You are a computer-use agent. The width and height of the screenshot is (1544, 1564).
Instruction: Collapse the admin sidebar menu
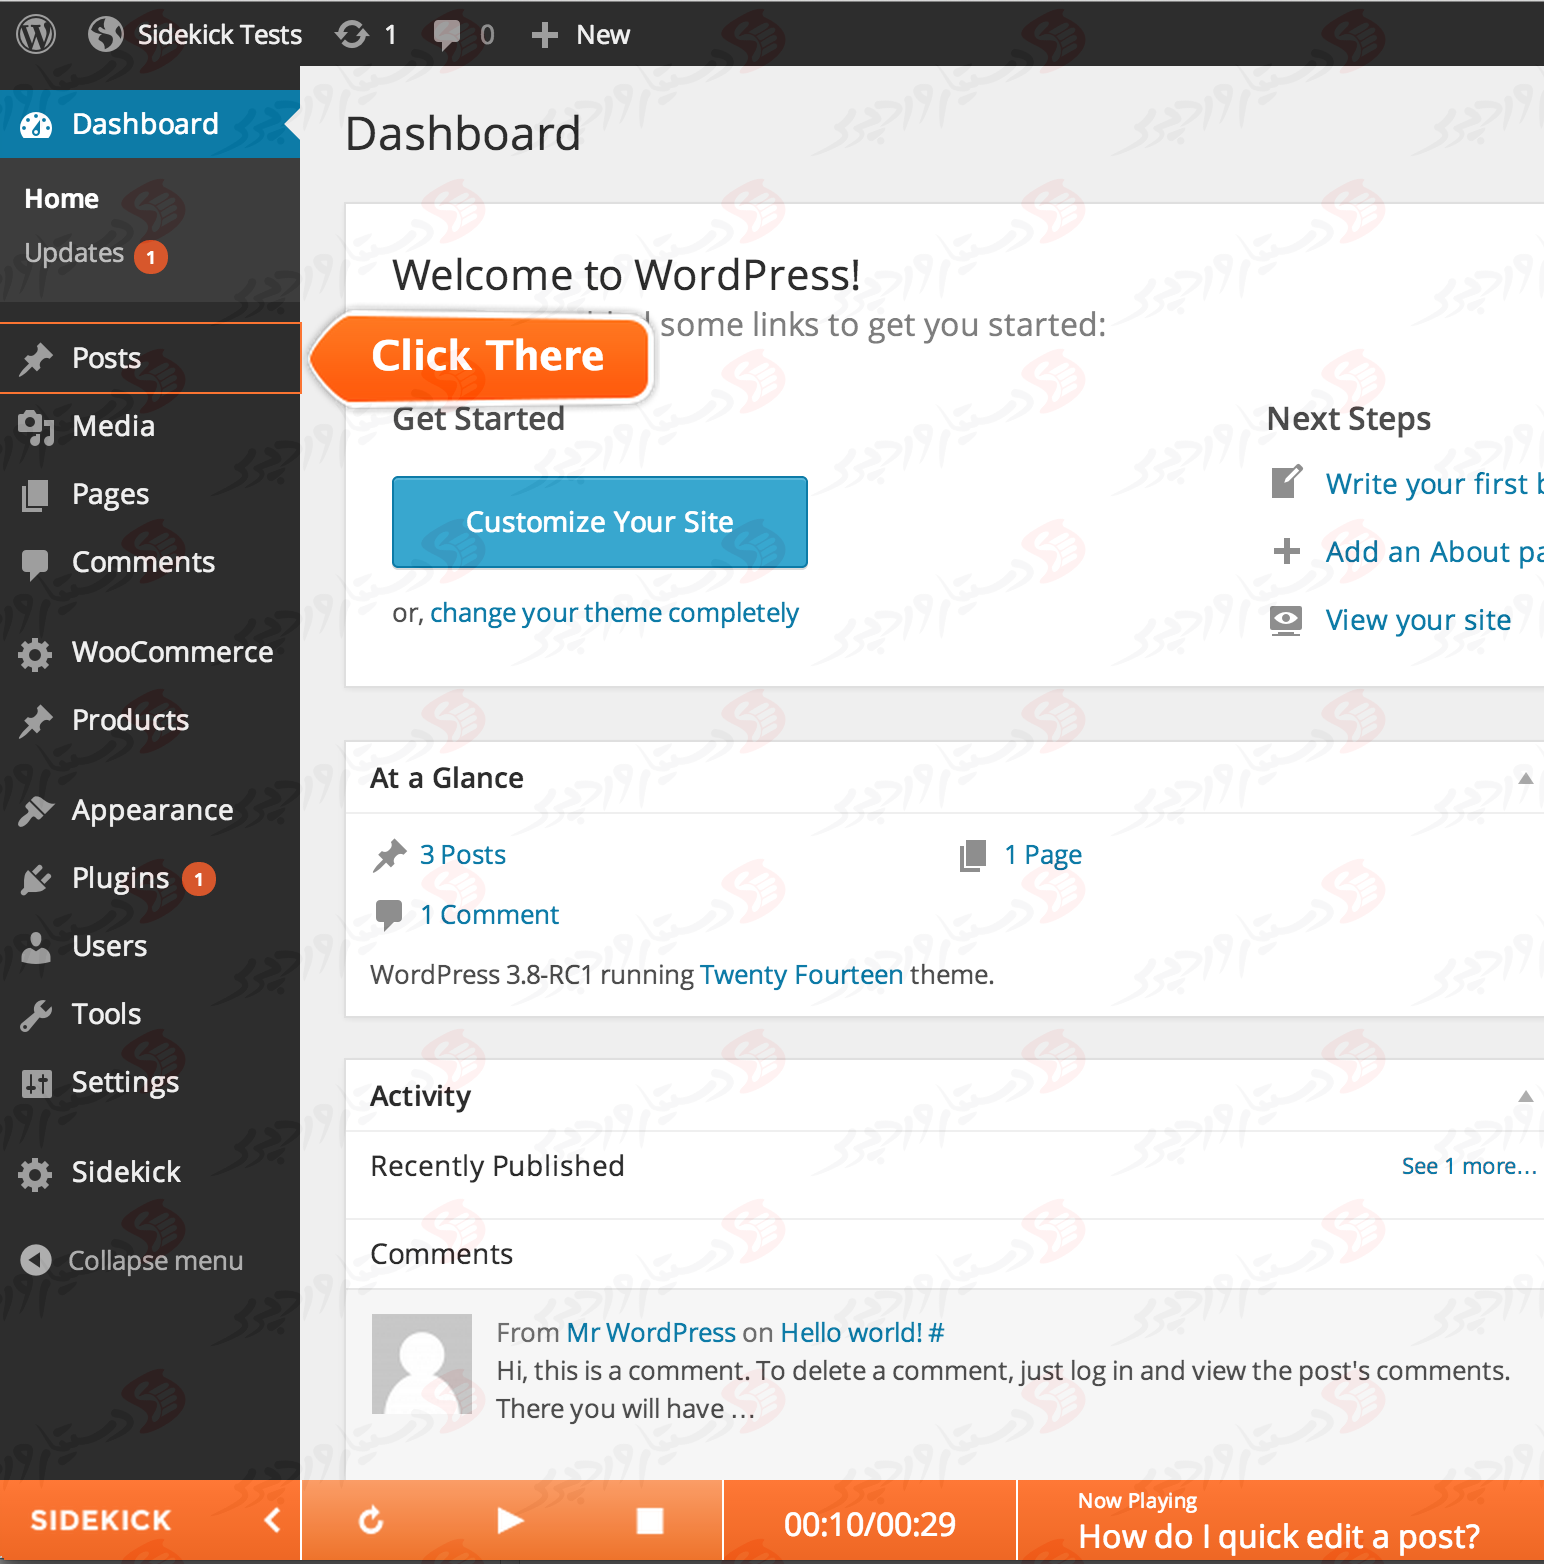point(135,1261)
